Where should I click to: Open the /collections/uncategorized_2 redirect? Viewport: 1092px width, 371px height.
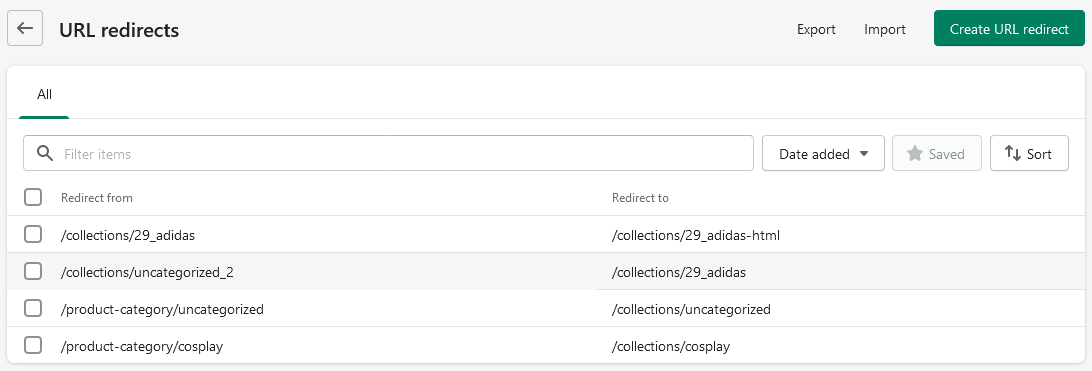coord(147,272)
